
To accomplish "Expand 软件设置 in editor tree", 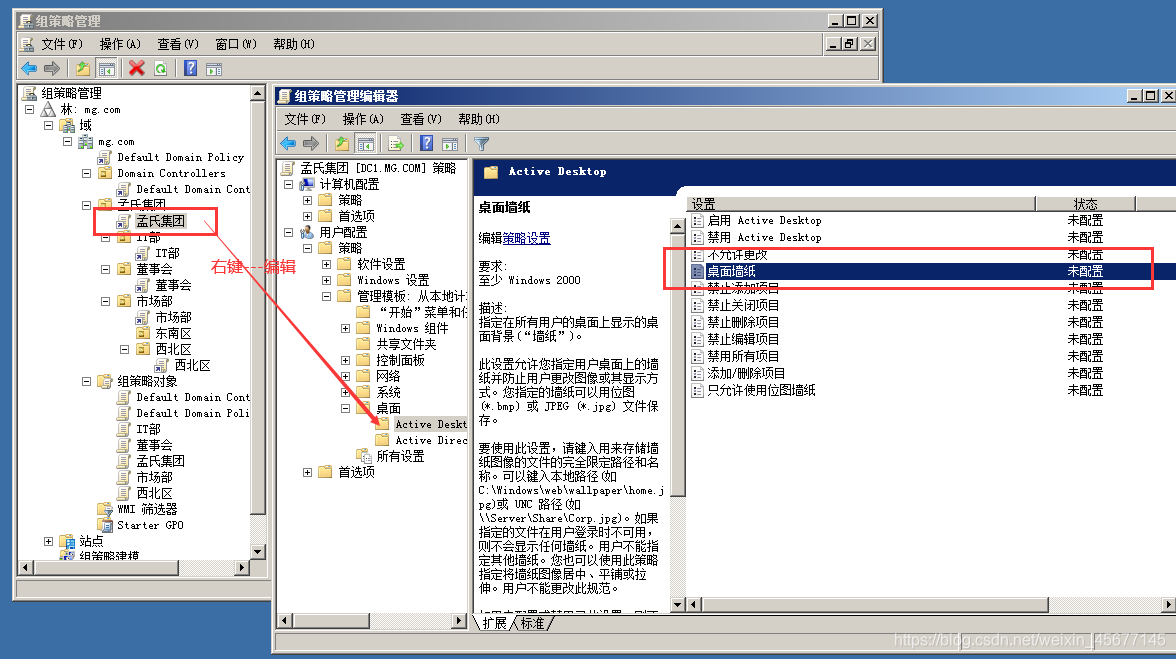I will [x=326, y=265].
